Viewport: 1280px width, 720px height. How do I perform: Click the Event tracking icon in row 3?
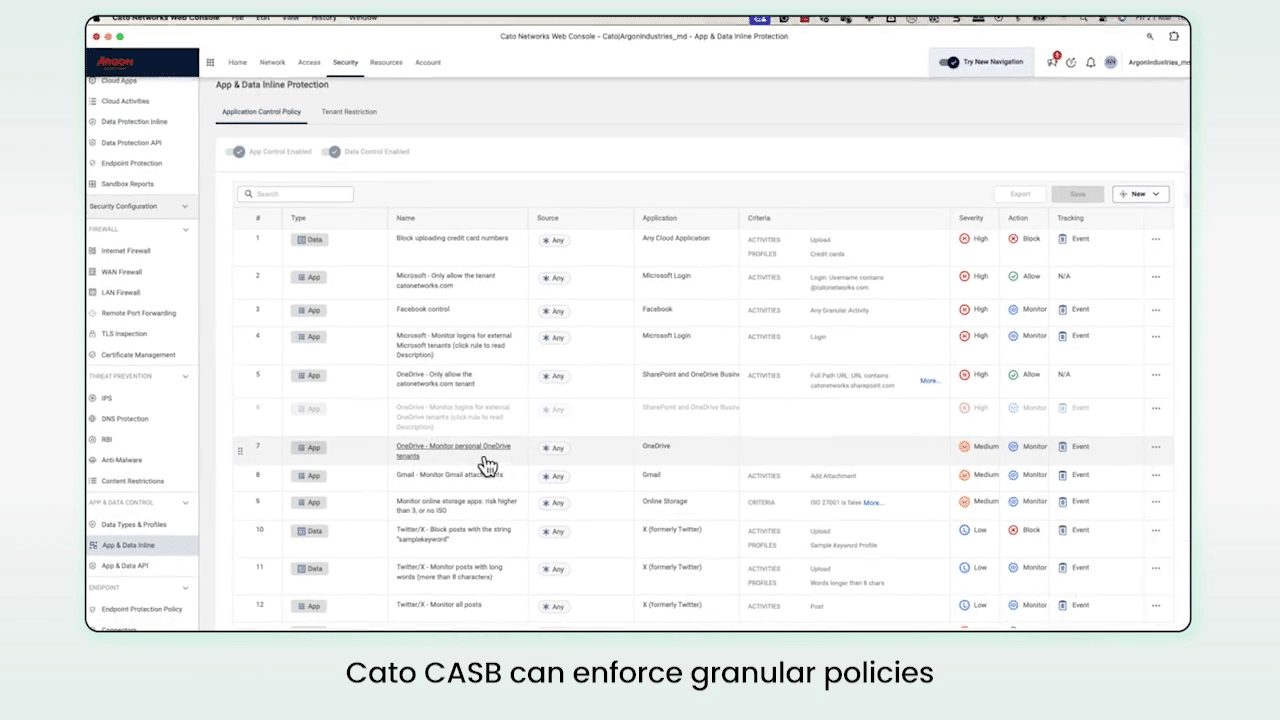[x=1063, y=310]
